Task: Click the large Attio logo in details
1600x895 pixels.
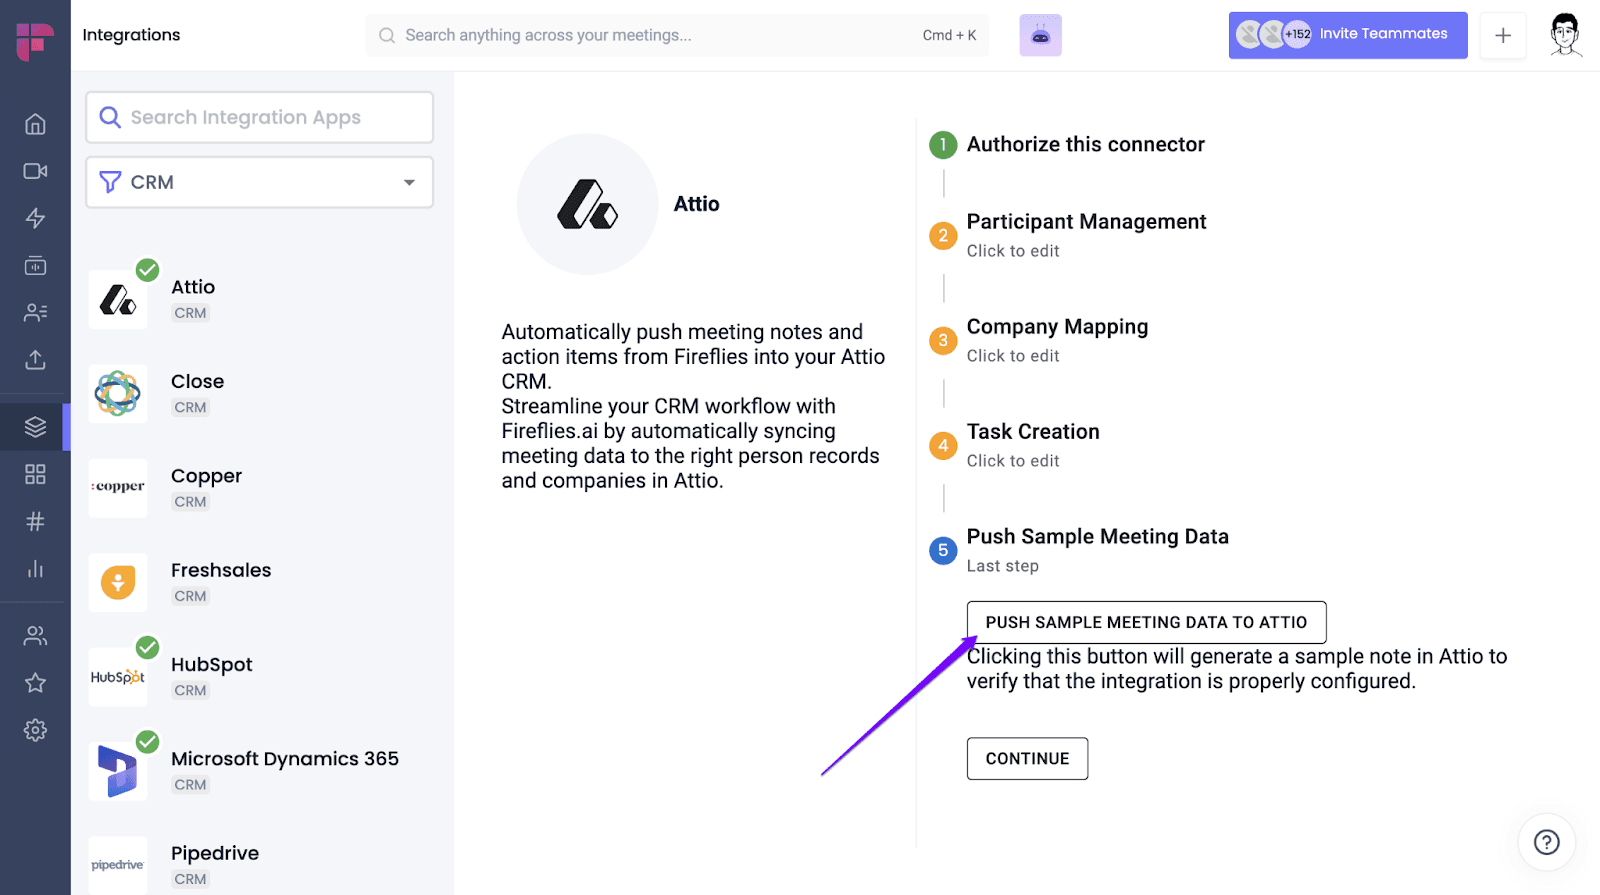Action: [587, 204]
